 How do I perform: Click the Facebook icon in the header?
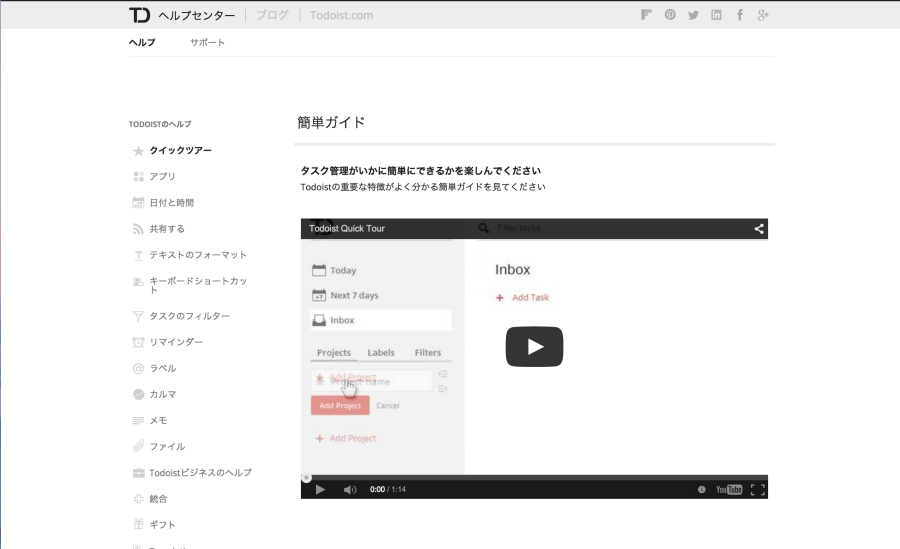(x=740, y=15)
